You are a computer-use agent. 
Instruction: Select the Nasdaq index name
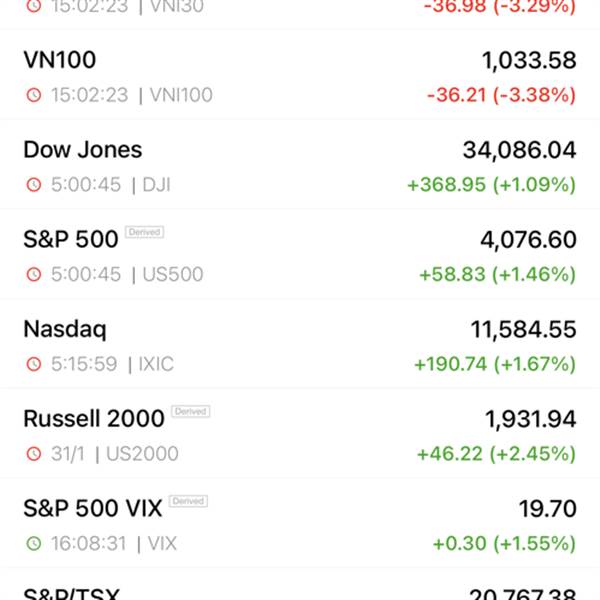point(65,329)
